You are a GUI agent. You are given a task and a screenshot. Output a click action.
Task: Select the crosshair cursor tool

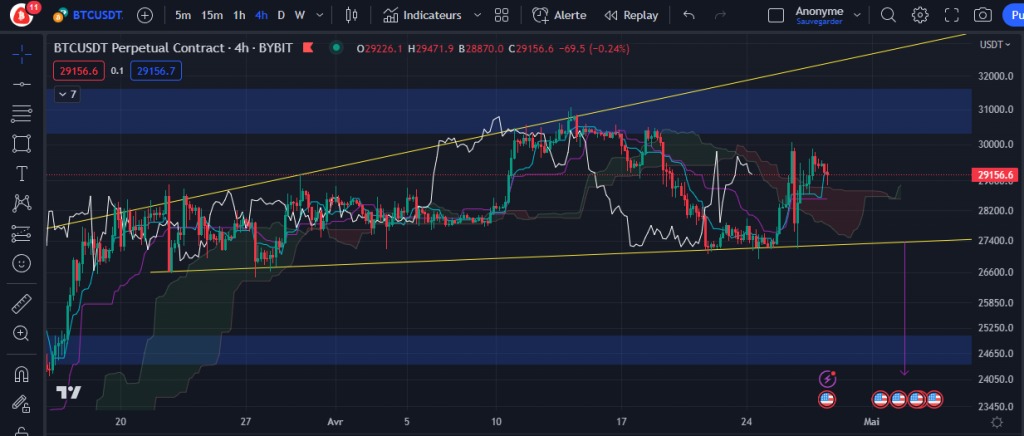(22, 55)
